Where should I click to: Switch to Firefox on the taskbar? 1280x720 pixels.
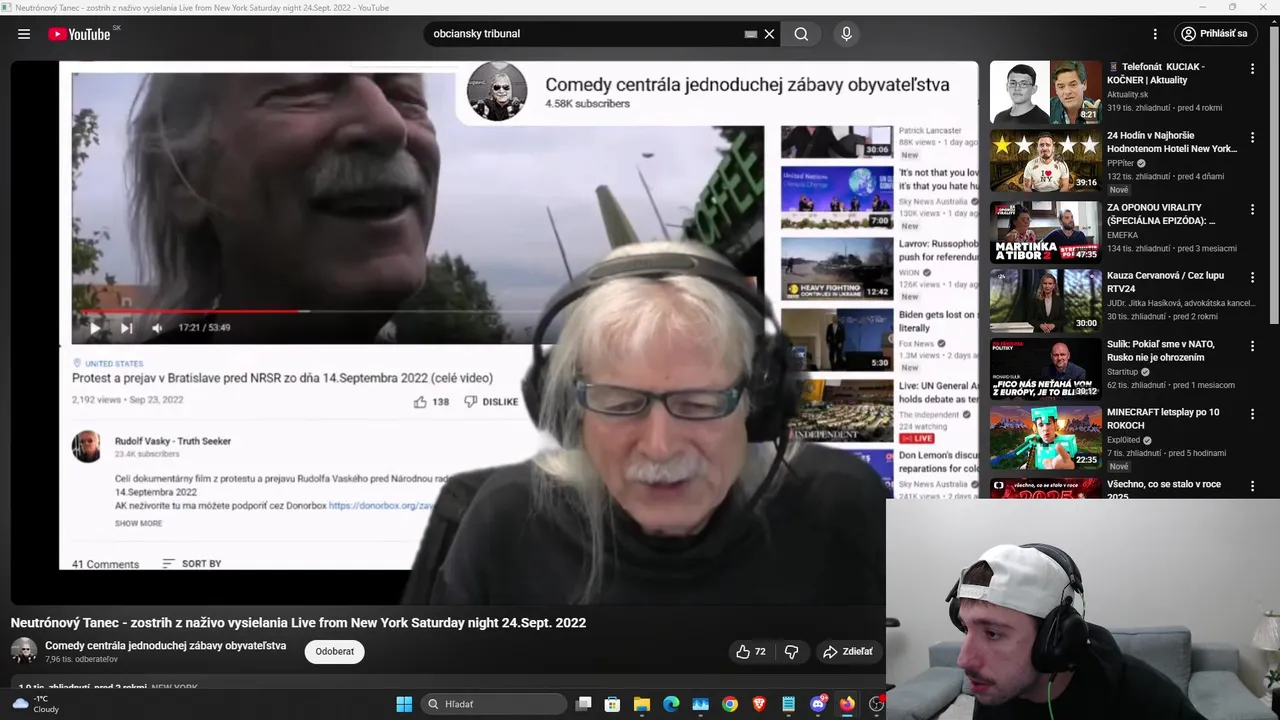click(847, 704)
